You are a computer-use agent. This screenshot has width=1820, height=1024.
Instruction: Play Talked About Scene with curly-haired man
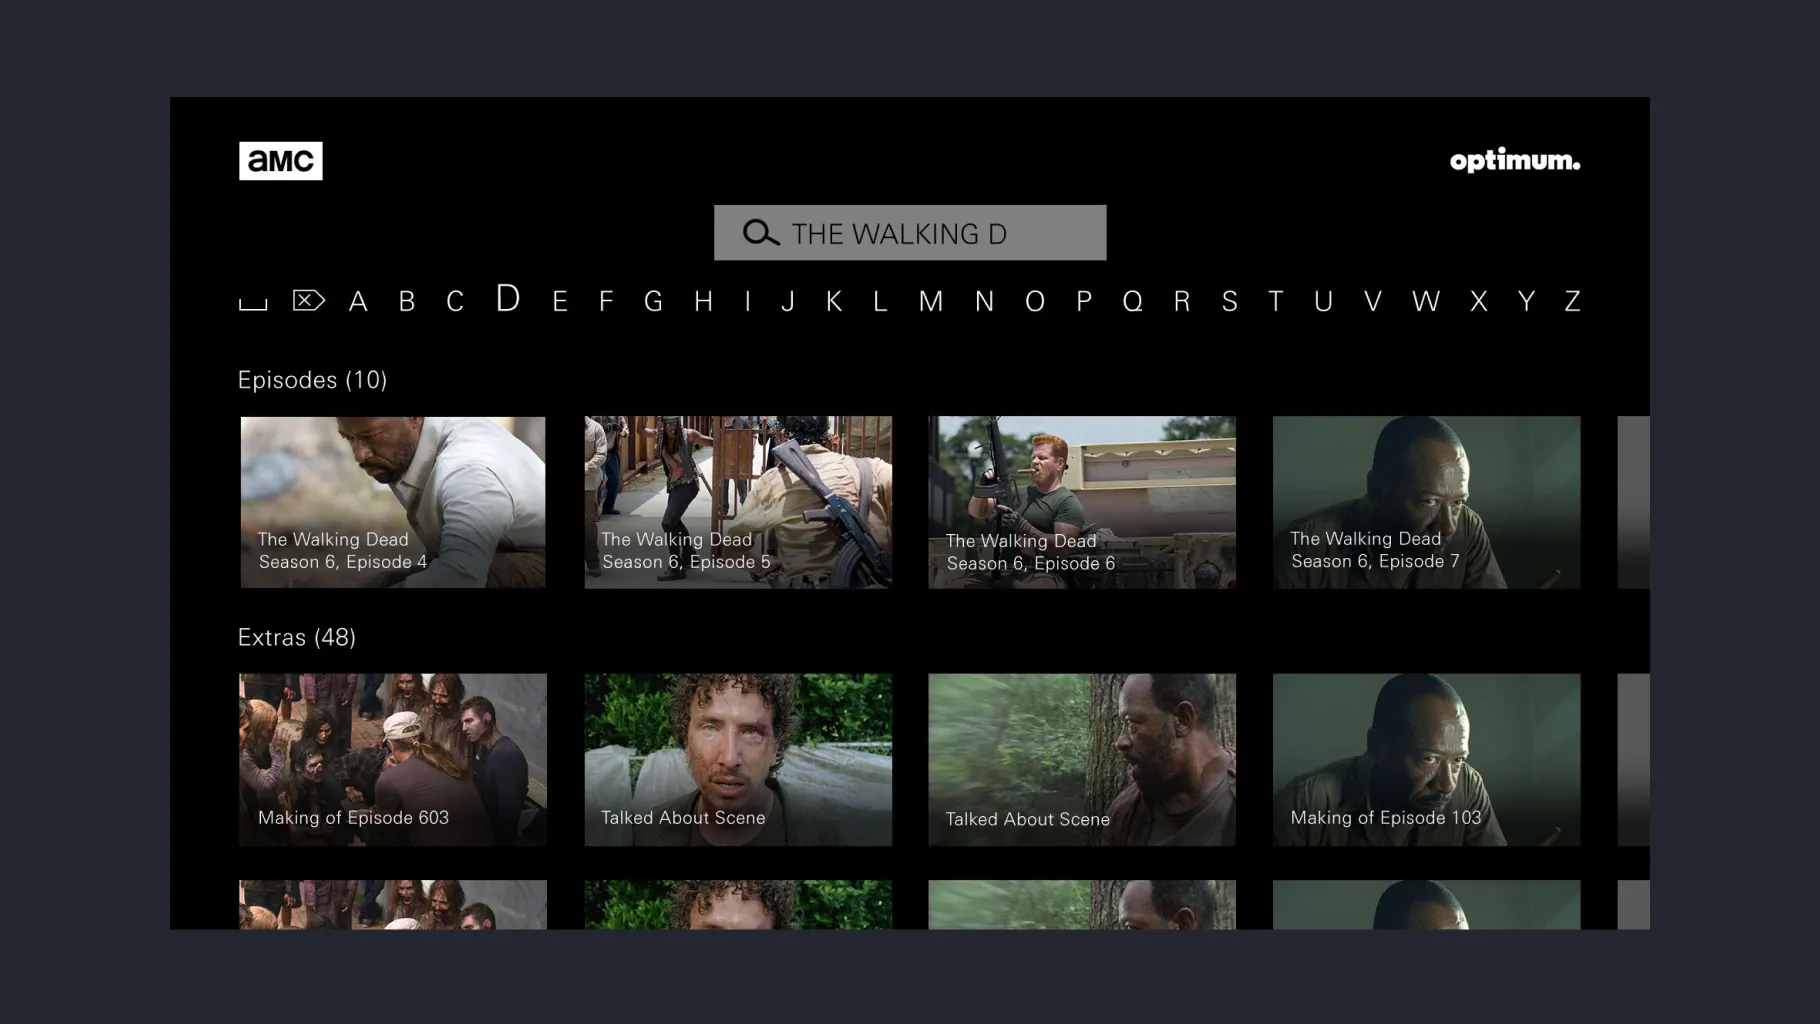click(x=738, y=759)
